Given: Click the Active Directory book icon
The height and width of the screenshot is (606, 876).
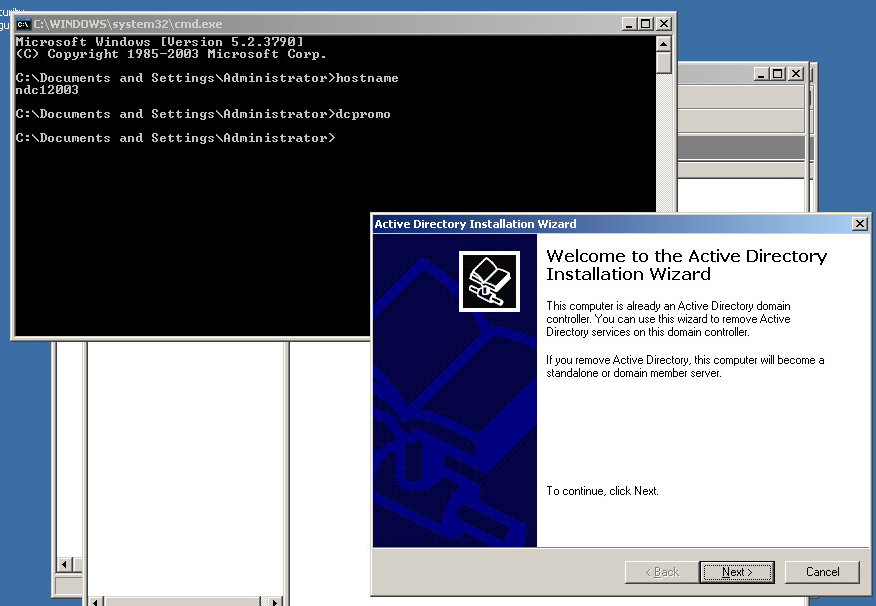Looking at the screenshot, I should pos(489,281).
